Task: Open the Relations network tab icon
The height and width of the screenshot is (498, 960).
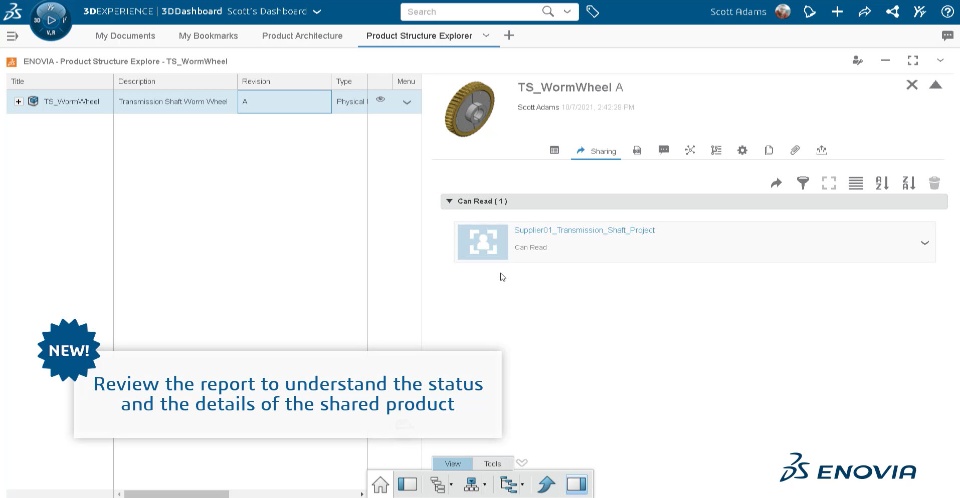Action: [690, 150]
